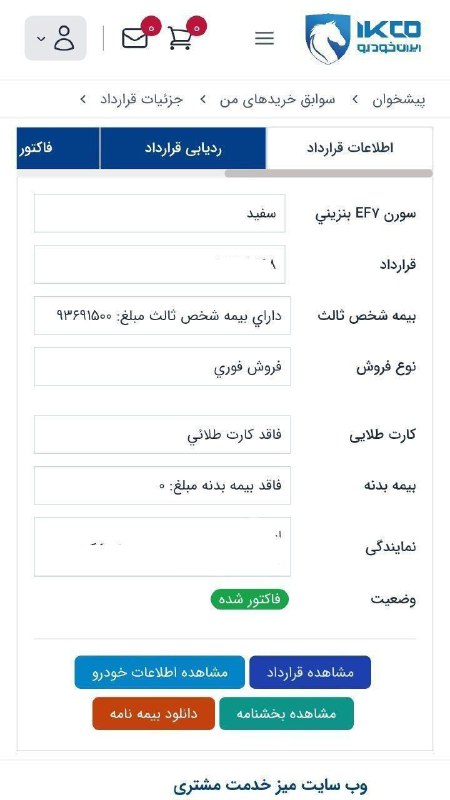Click the green فاکتور شده status badge
The width and height of the screenshot is (450, 800).
249,599
